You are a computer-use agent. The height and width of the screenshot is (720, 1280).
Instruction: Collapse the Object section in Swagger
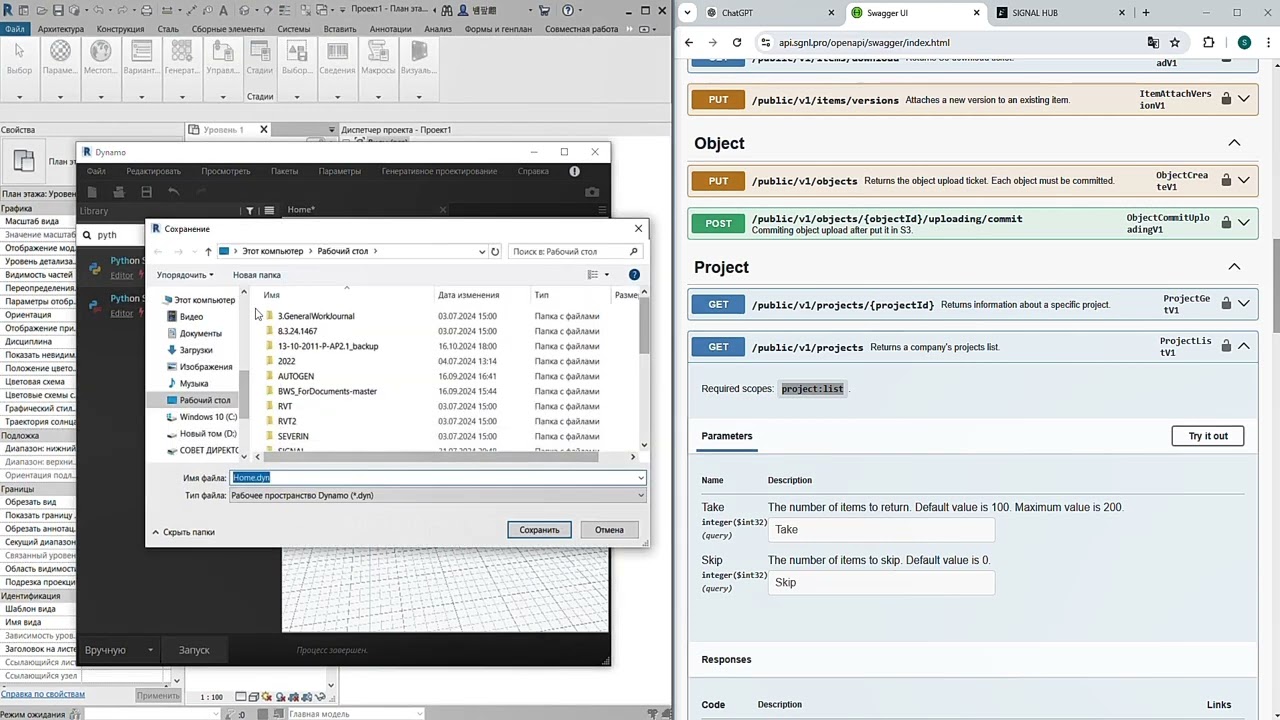[1234, 143]
